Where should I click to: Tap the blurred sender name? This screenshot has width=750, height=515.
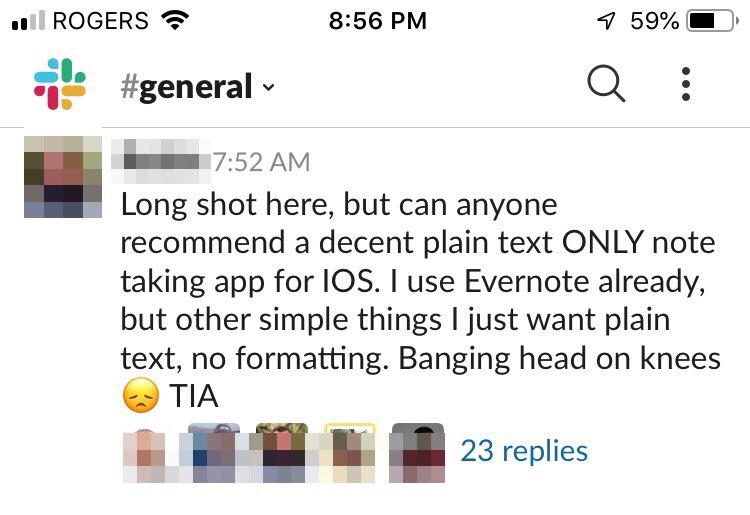click(x=164, y=161)
